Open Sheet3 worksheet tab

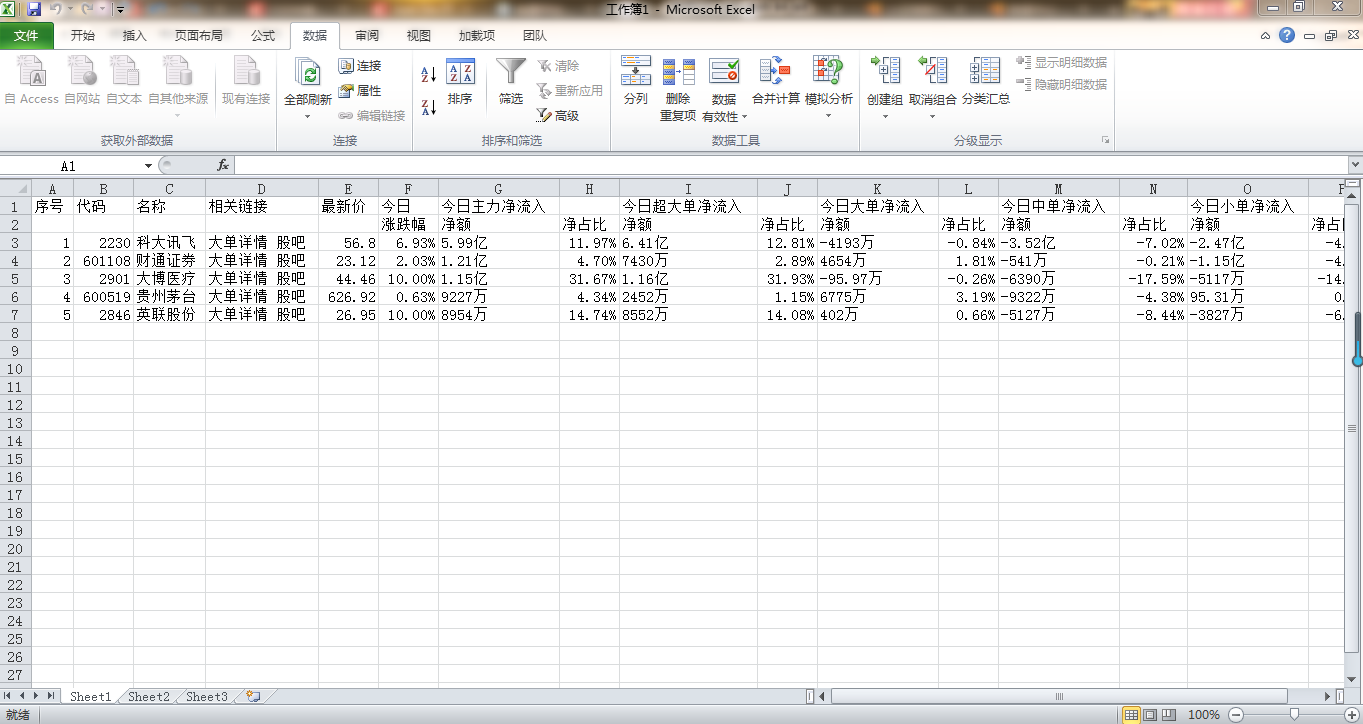[207, 696]
